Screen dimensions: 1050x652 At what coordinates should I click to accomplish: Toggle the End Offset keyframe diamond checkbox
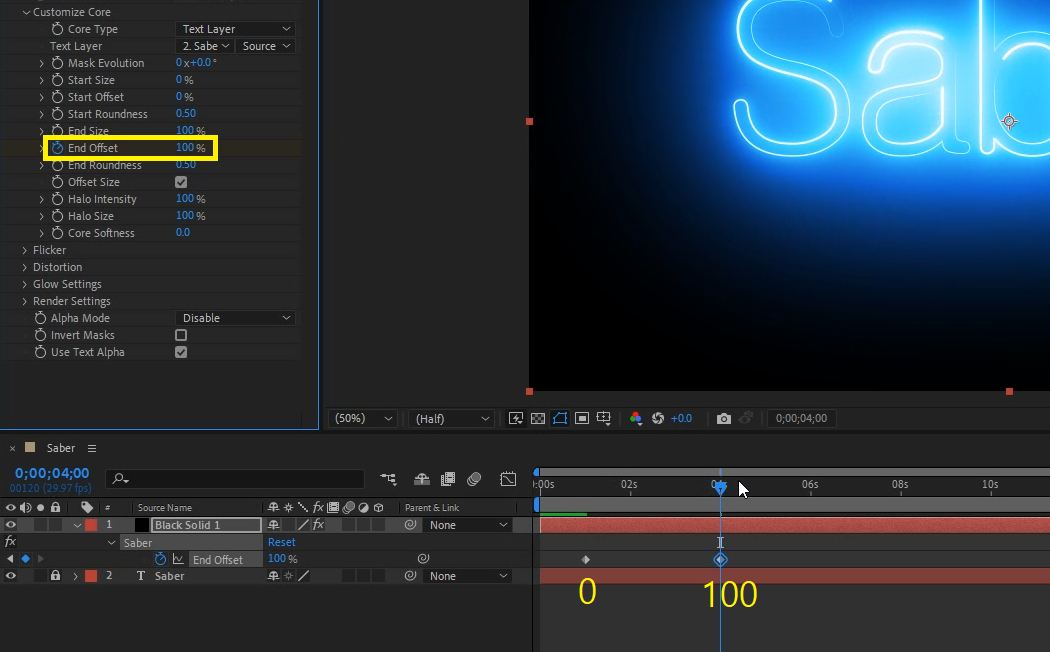pos(25,558)
